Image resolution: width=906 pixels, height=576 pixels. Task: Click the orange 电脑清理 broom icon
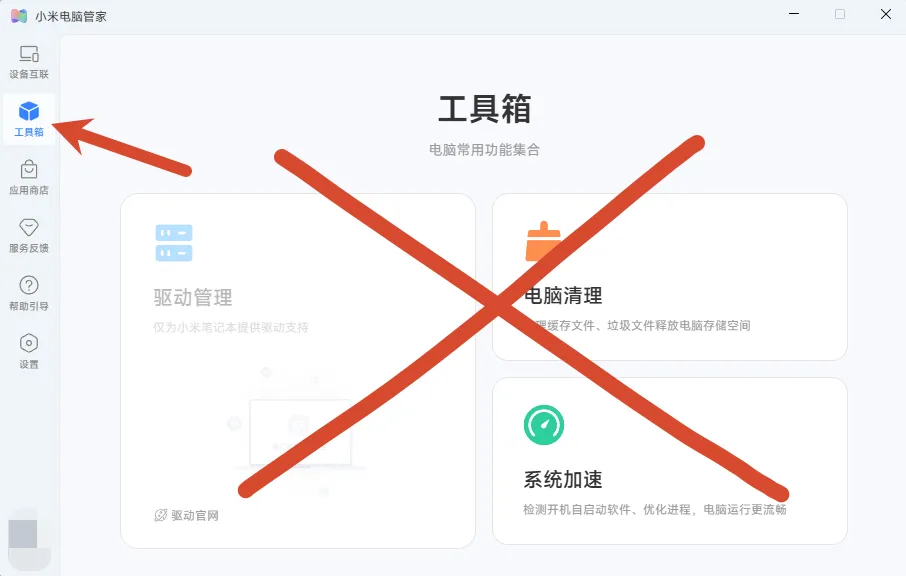543,241
